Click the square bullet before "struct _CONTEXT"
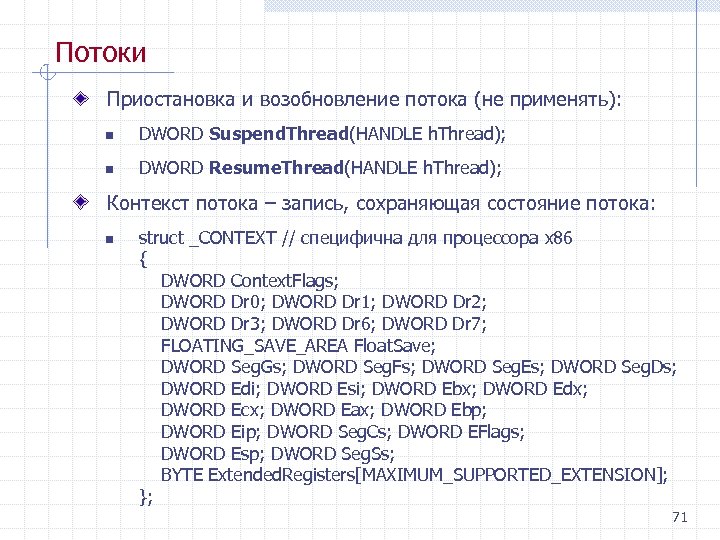The width and height of the screenshot is (720, 540). point(109,239)
